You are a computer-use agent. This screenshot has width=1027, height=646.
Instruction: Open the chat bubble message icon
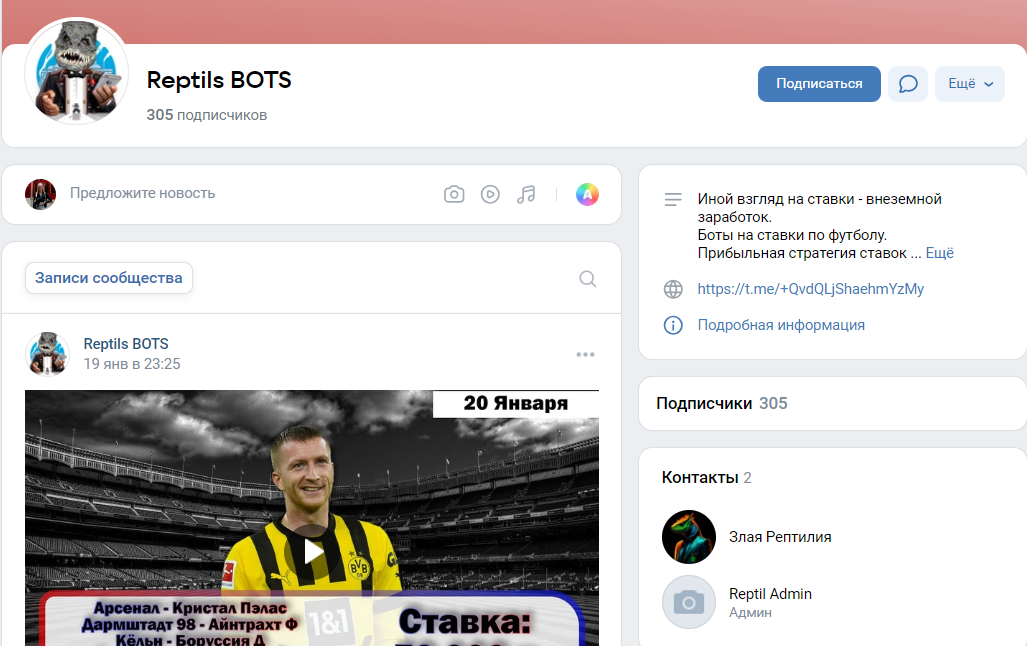click(x=907, y=84)
